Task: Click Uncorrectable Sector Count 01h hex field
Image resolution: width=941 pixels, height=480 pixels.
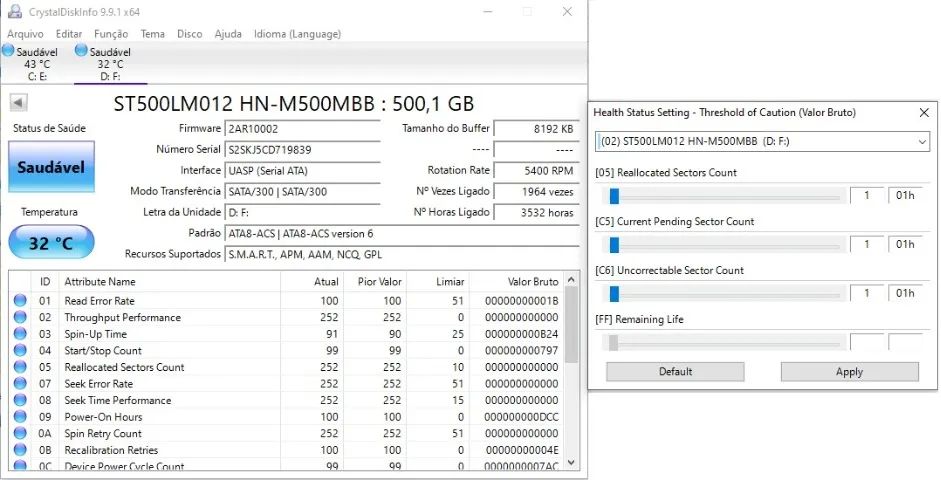Action: point(905,293)
